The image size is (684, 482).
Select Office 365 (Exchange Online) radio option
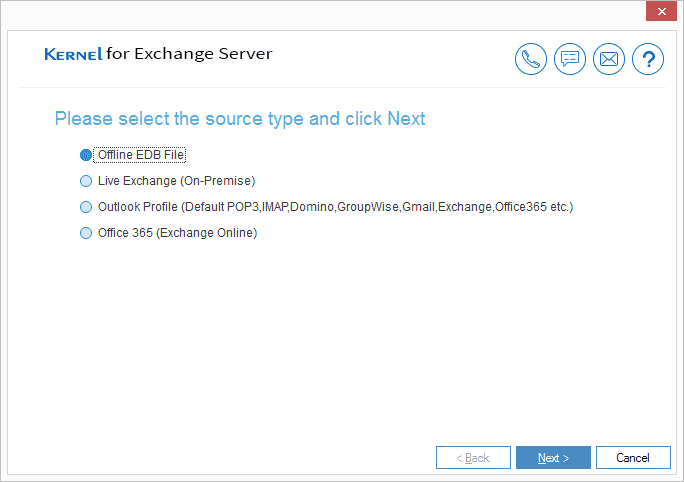point(86,233)
